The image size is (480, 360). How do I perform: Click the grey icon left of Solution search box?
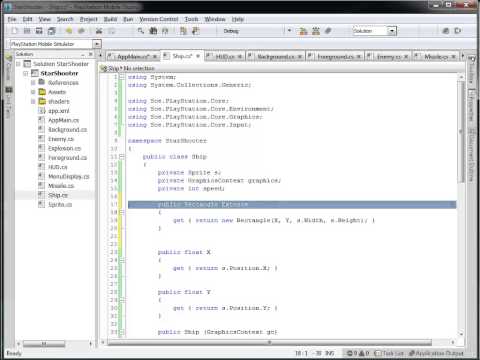tap(328, 31)
